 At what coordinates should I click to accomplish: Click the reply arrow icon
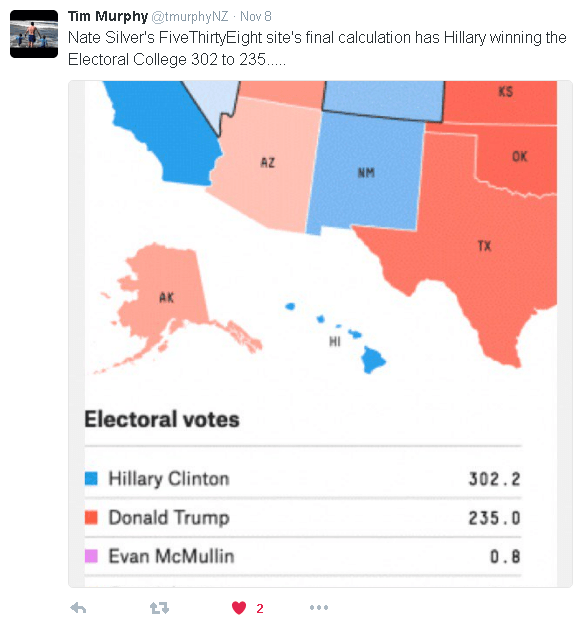click(78, 608)
